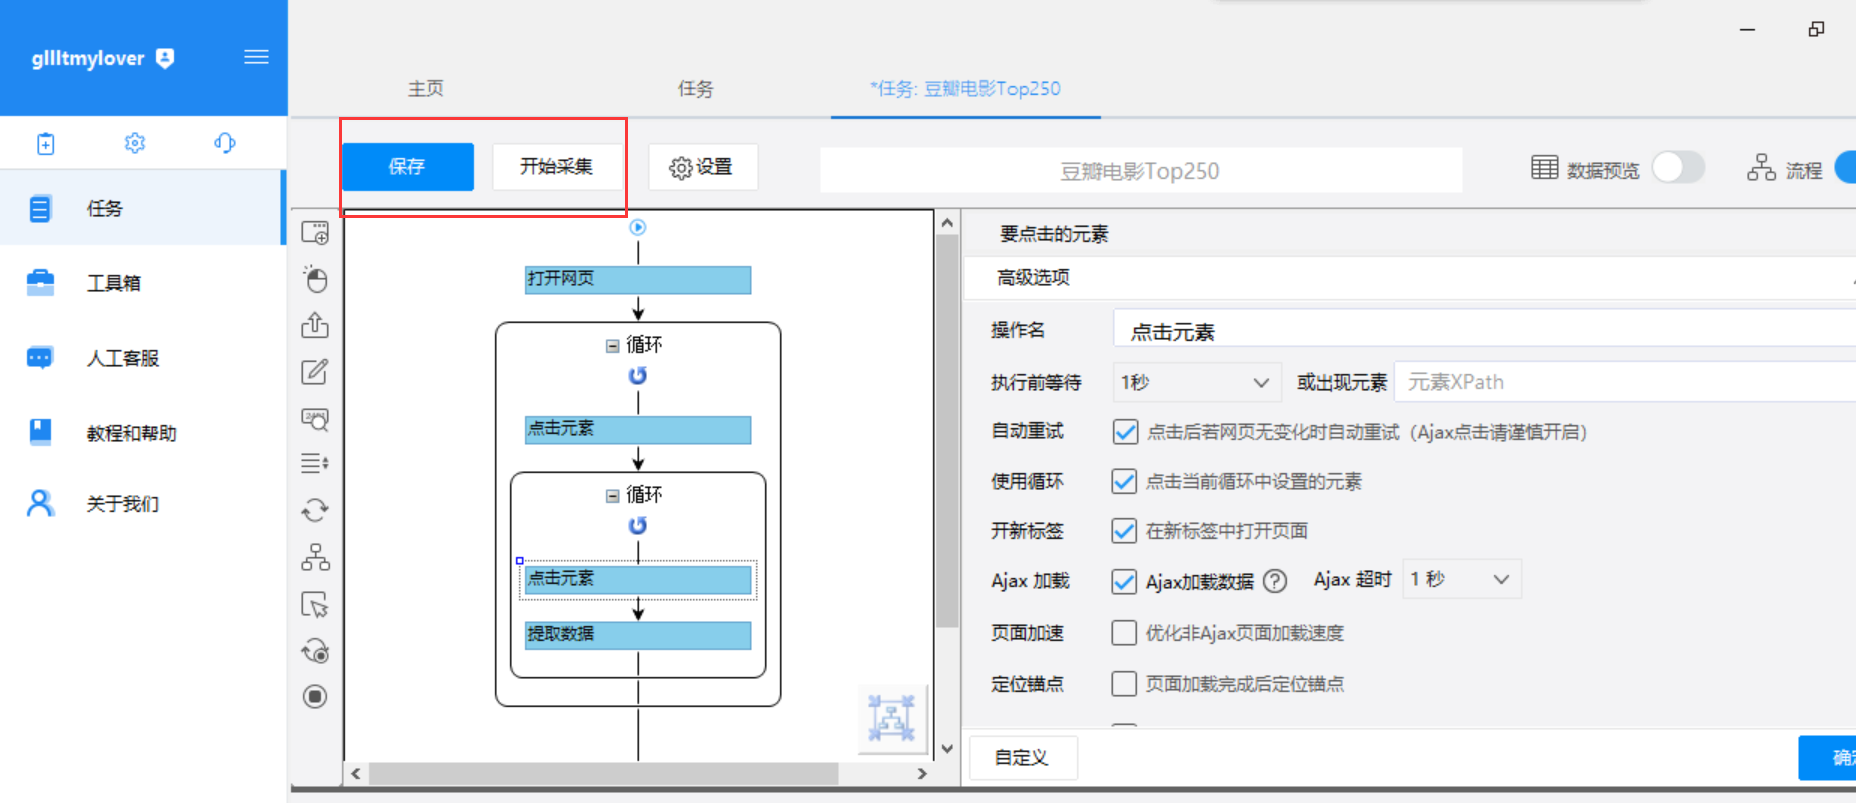
Task: Click the canvas vertical scrollbar up arrow
Action: [x=947, y=223]
